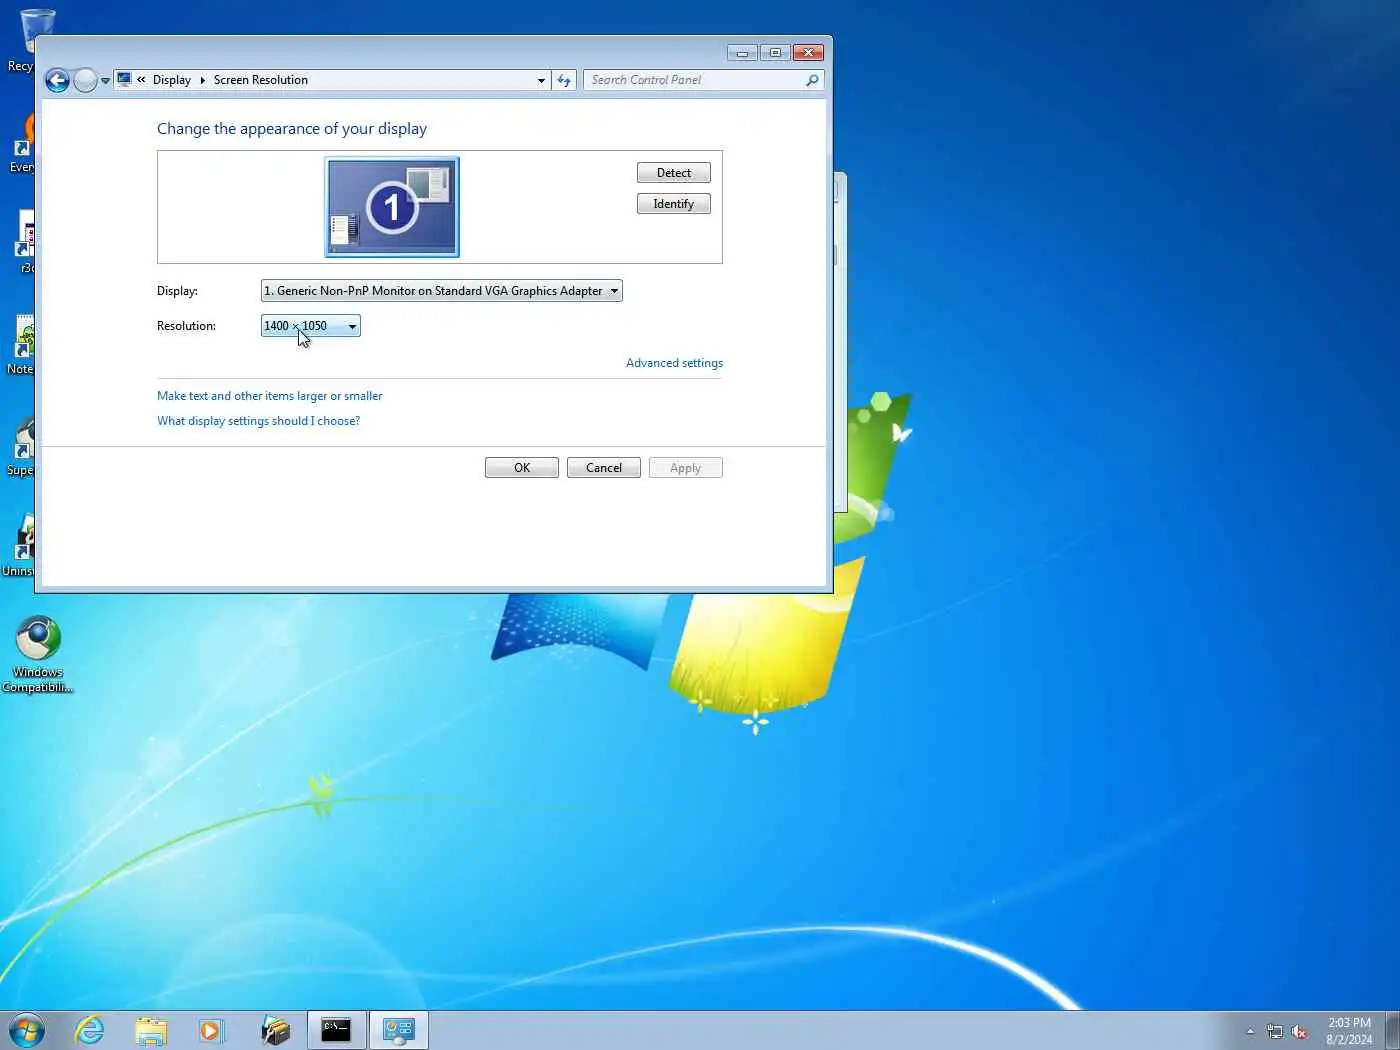The width and height of the screenshot is (1400, 1050).
Task: Click the Forward navigation arrow
Action: [x=86, y=81]
